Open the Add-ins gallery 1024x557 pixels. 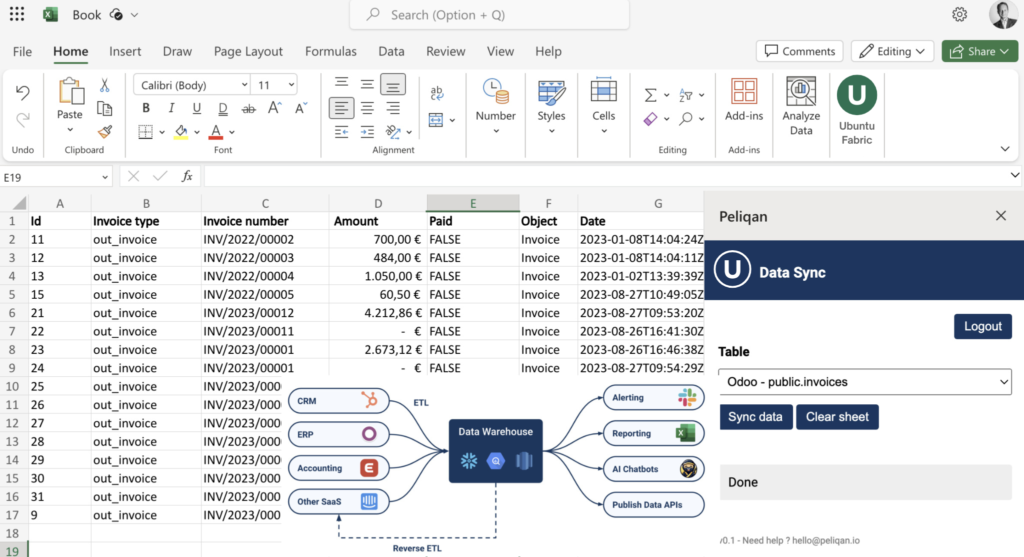[744, 99]
